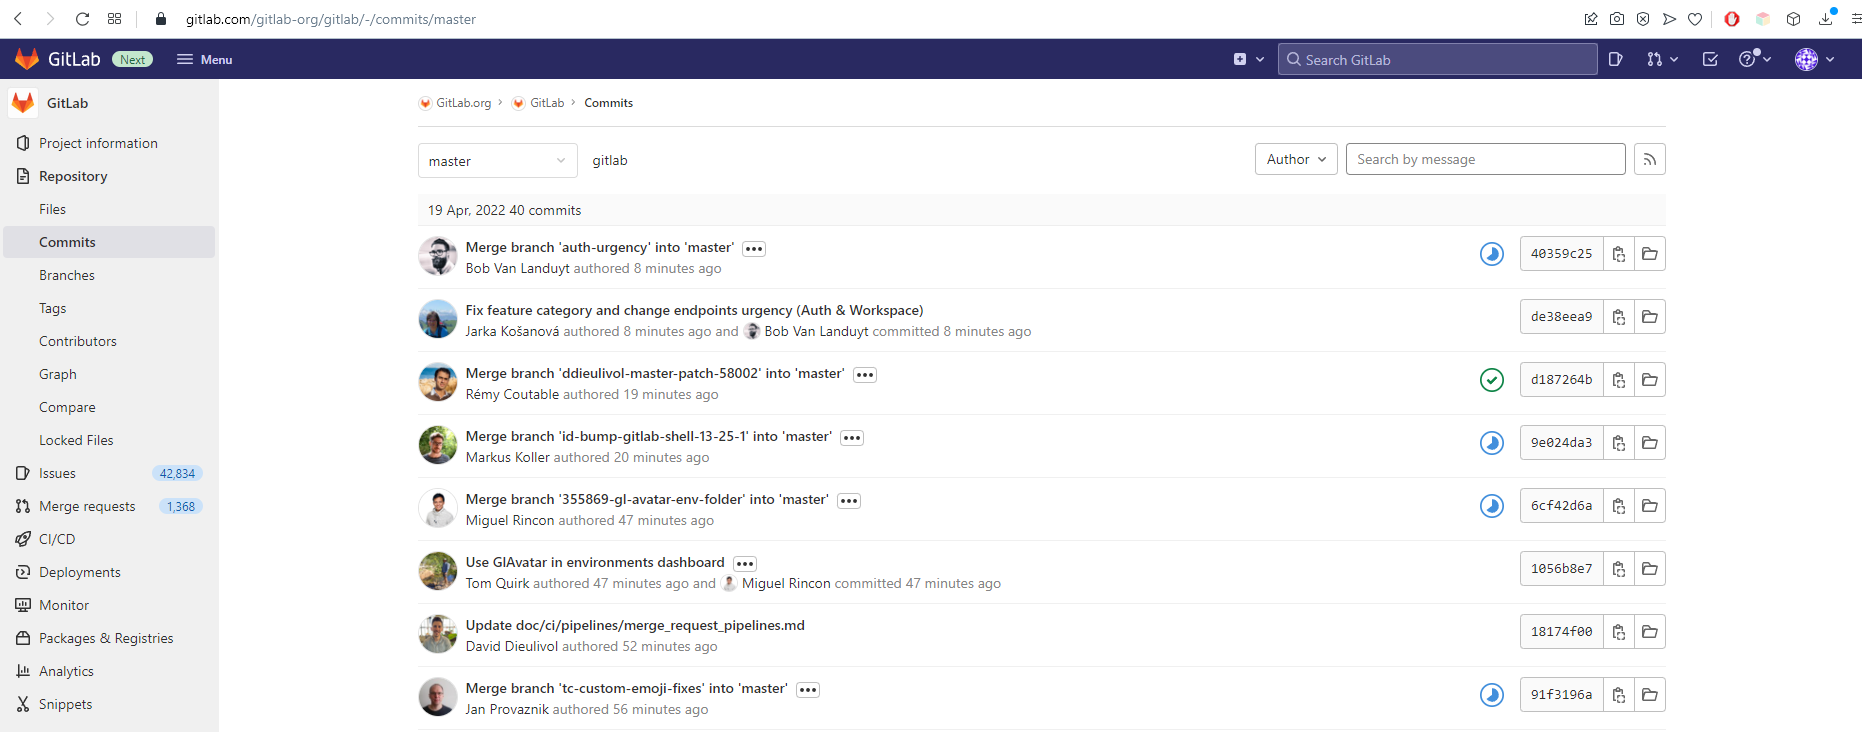
Task: Click the Next badge beside GitLab
Action: pos(132,59)
